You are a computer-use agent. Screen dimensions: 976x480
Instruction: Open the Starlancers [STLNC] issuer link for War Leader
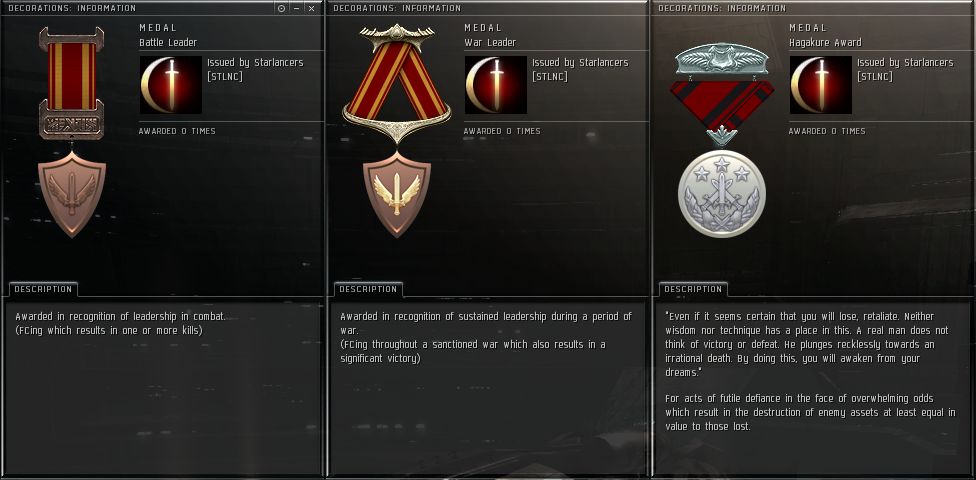580,70
